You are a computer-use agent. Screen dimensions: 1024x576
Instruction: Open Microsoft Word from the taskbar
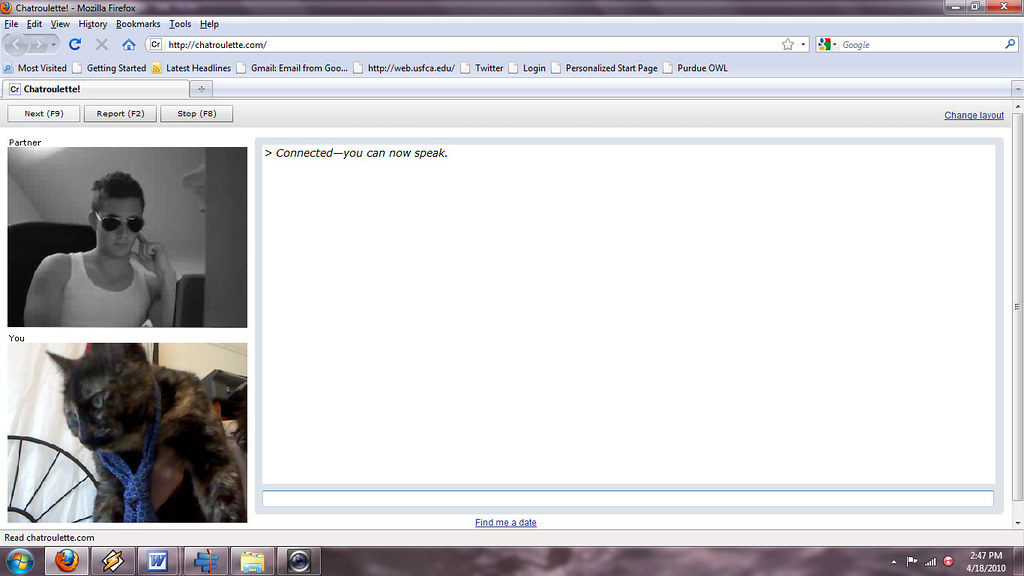pos(158,561)
